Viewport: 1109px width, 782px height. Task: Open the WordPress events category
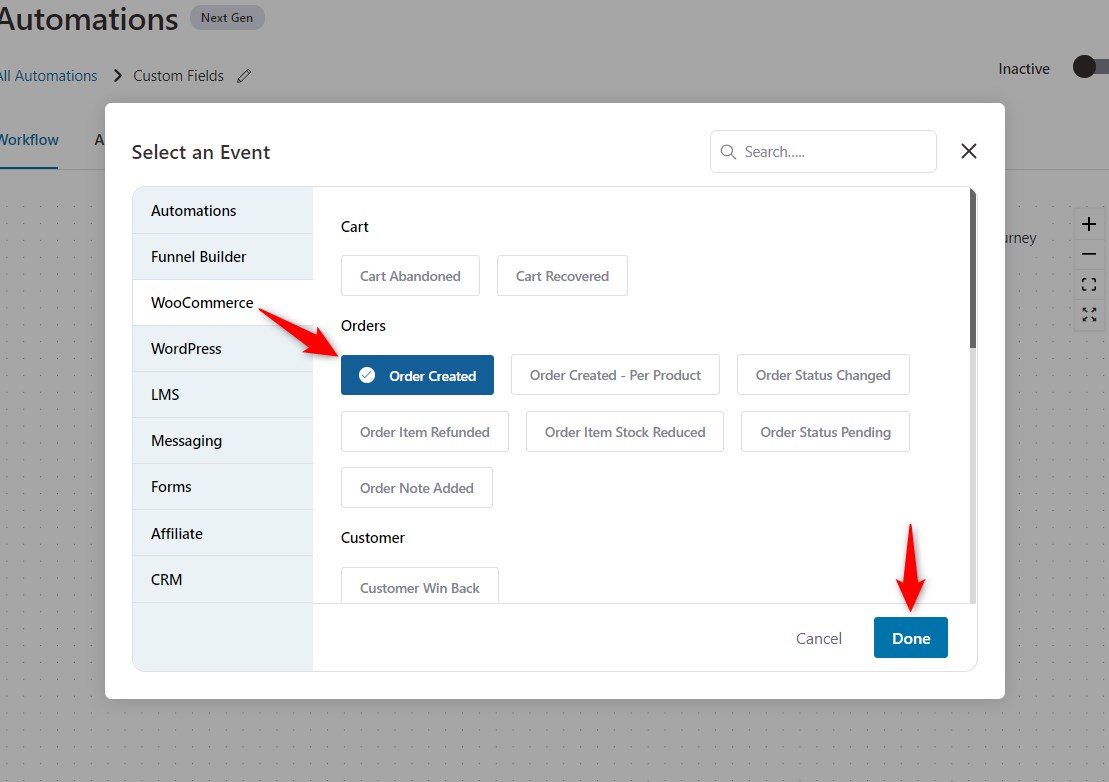coord(186,348)
